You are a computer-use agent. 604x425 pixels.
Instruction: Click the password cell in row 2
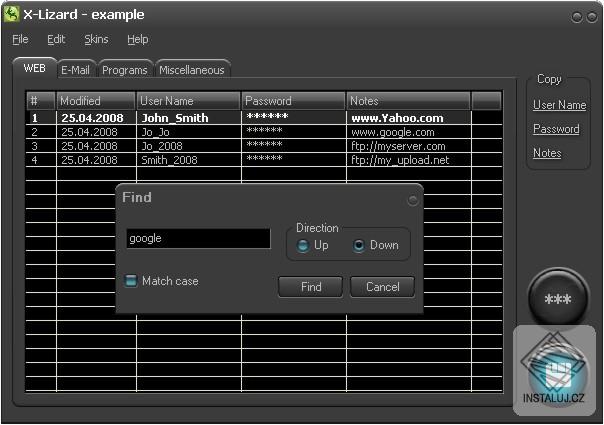coord(294,132)
